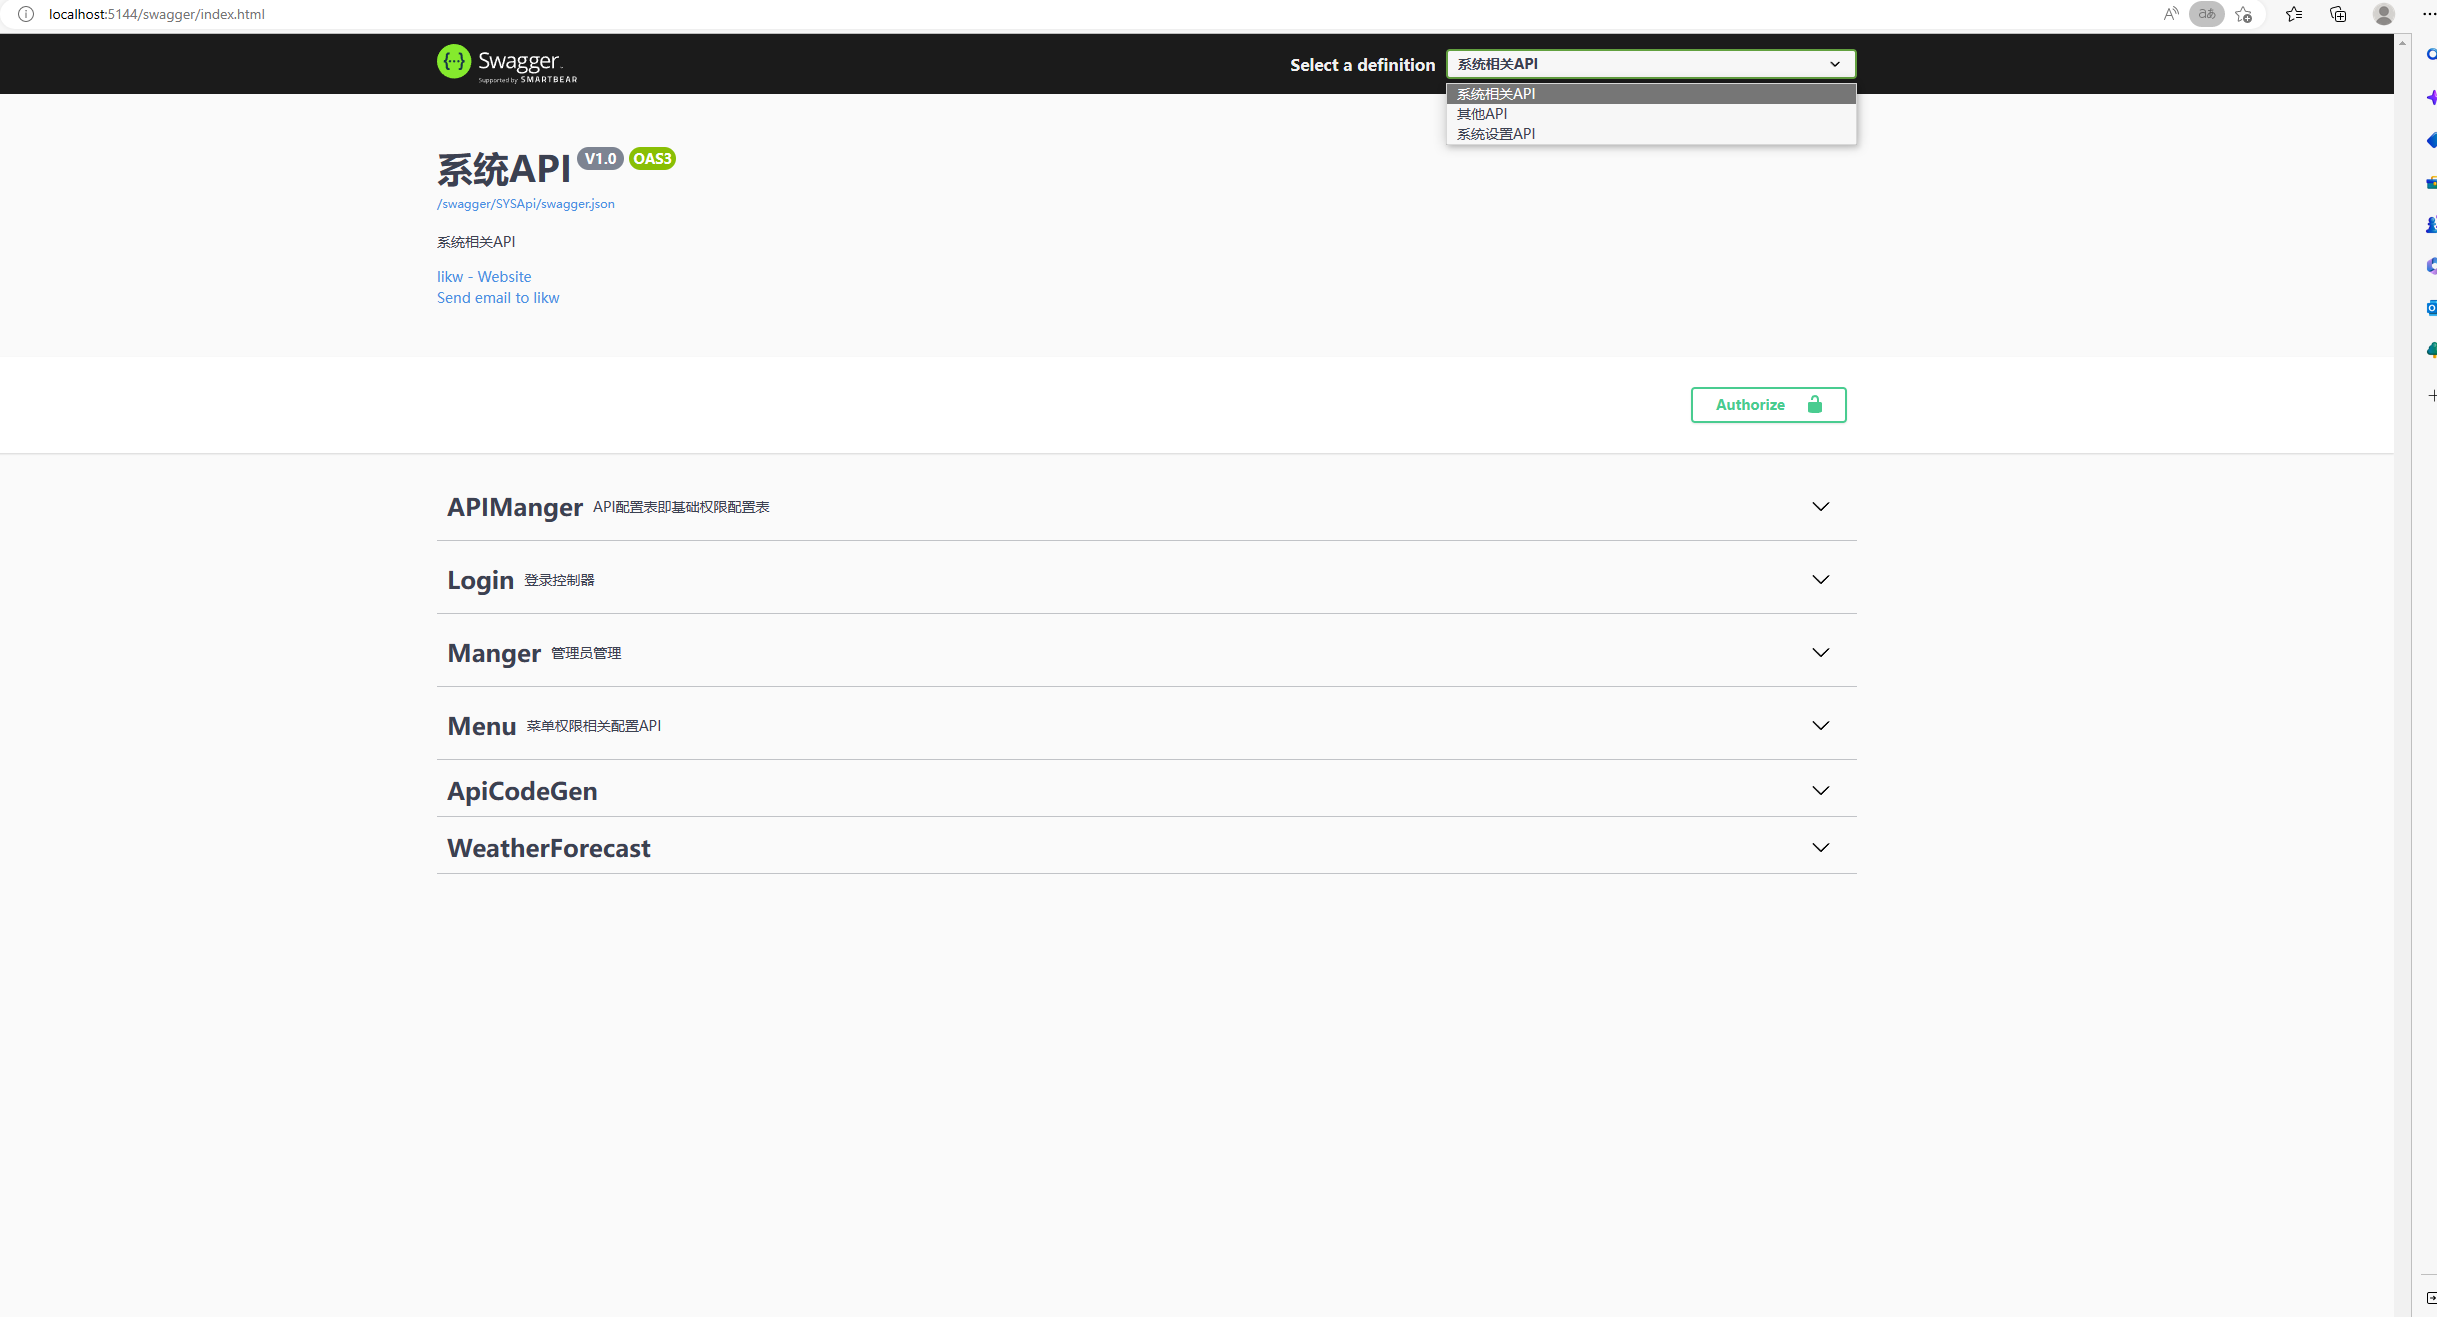Expand the APIManger section chevron
Screen dimensions: 2437x1317
(x=1820, y=507)
